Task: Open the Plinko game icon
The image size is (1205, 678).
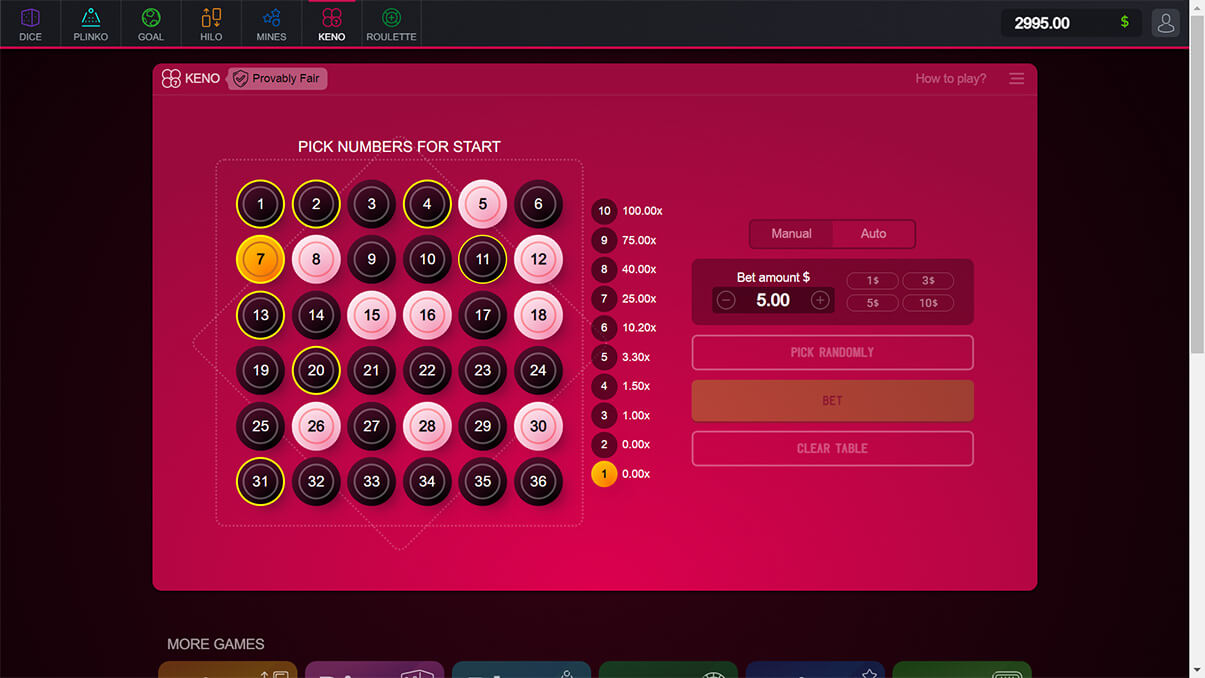Action: pos(90,24)
